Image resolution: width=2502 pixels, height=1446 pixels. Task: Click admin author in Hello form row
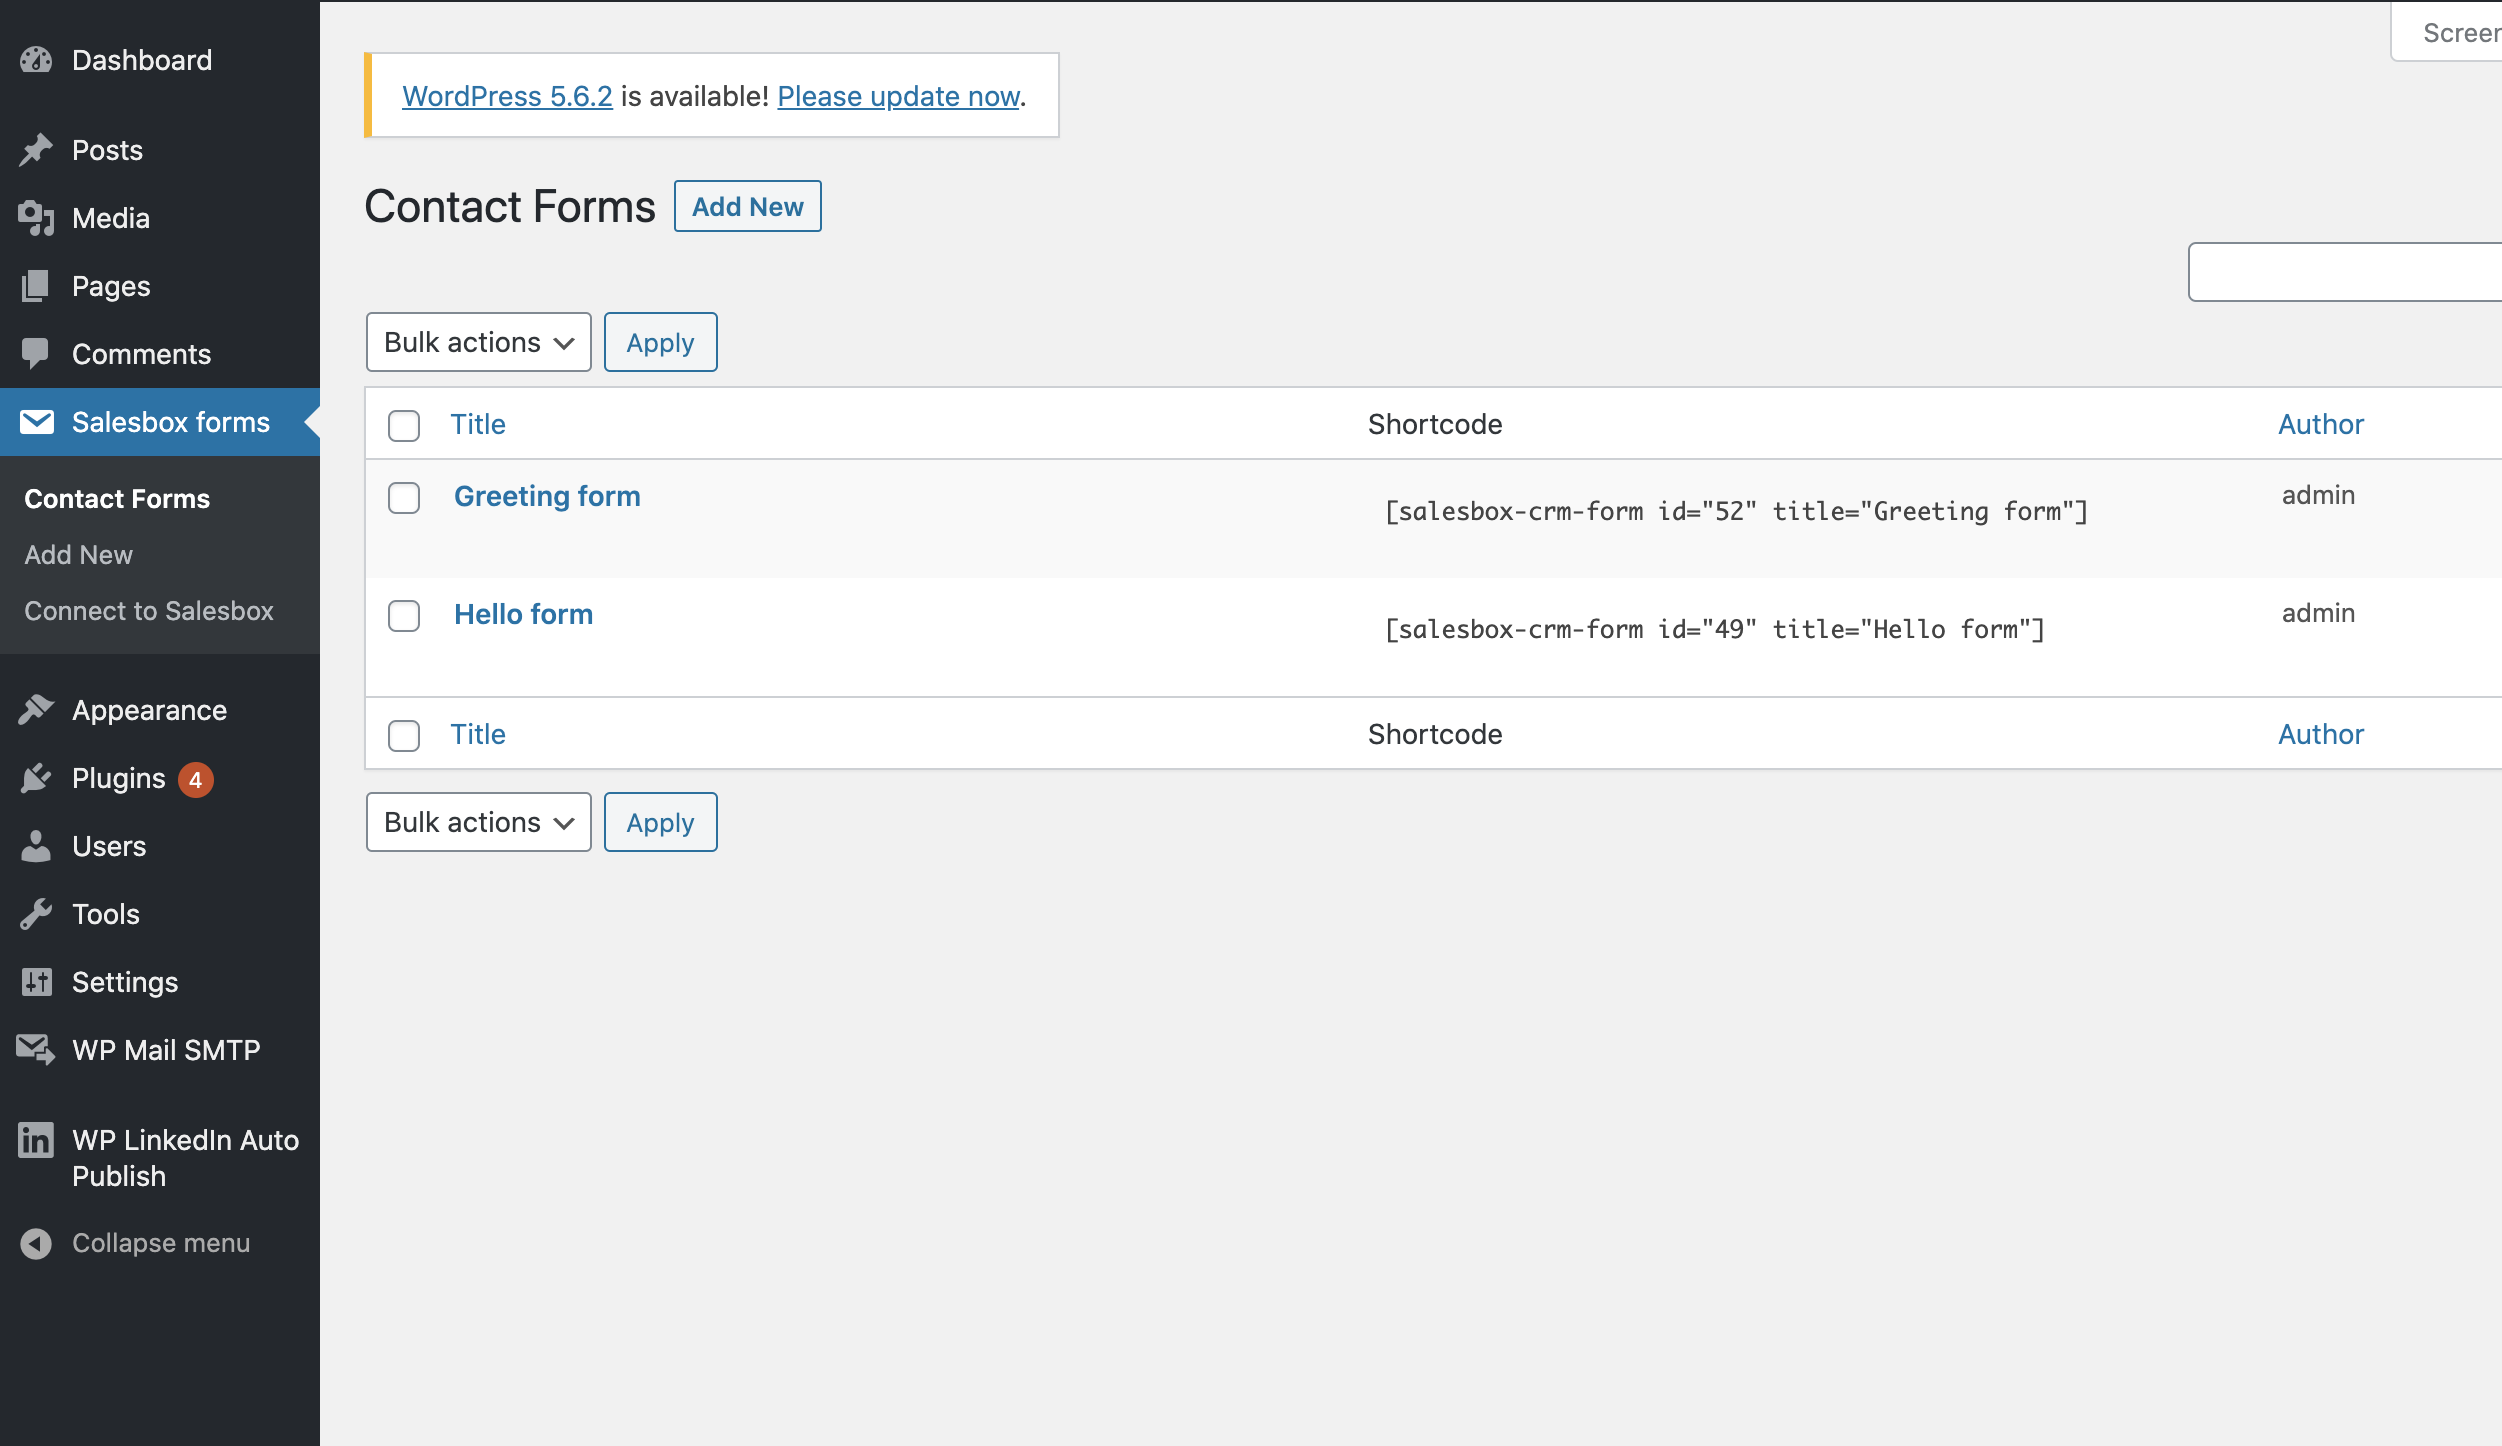[2318, 613]
